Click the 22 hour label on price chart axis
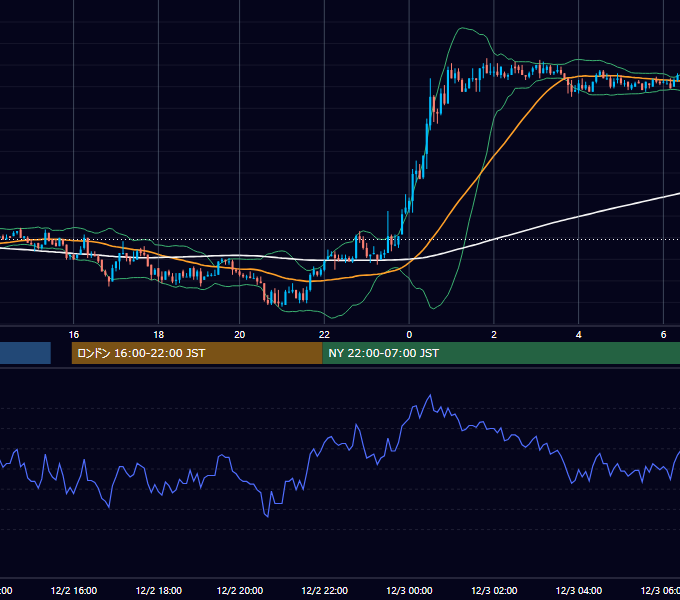The image size is (680, 600). (324, 335)
